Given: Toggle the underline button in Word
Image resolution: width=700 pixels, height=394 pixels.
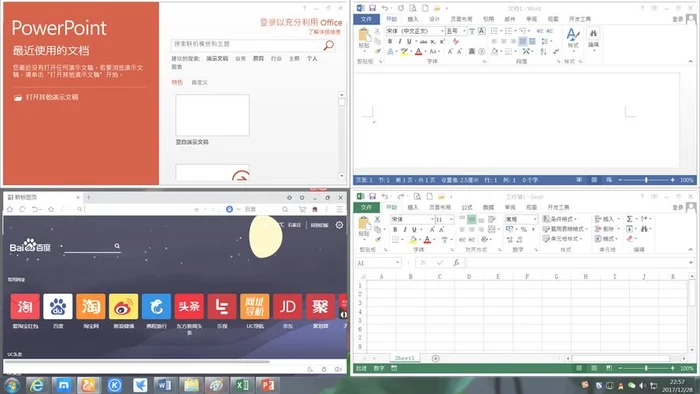Looking at the screenshot, I should coord(409,41).
